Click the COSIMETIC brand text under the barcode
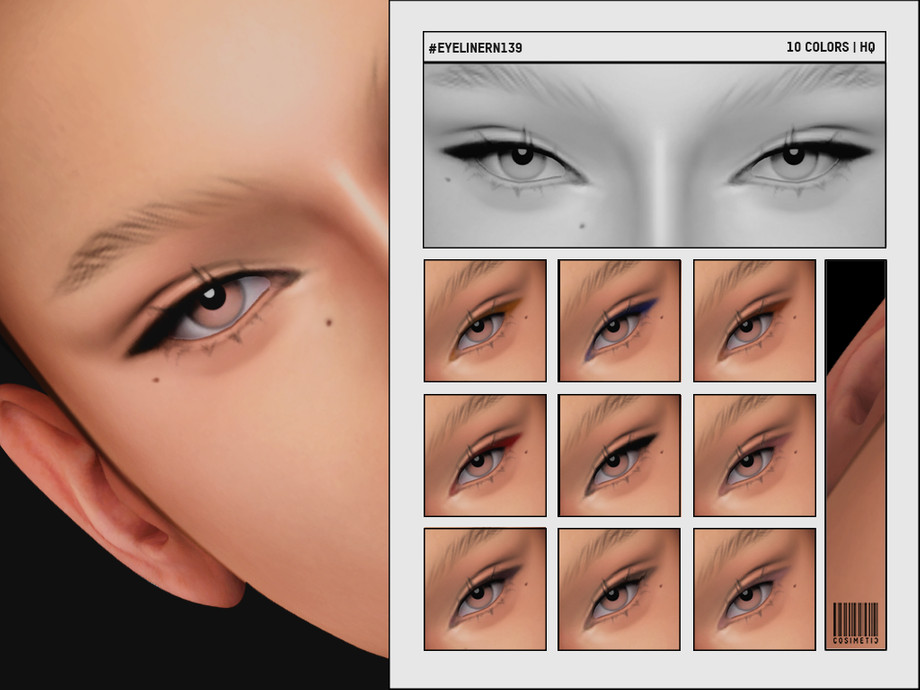920x690 pixels. 855,640
